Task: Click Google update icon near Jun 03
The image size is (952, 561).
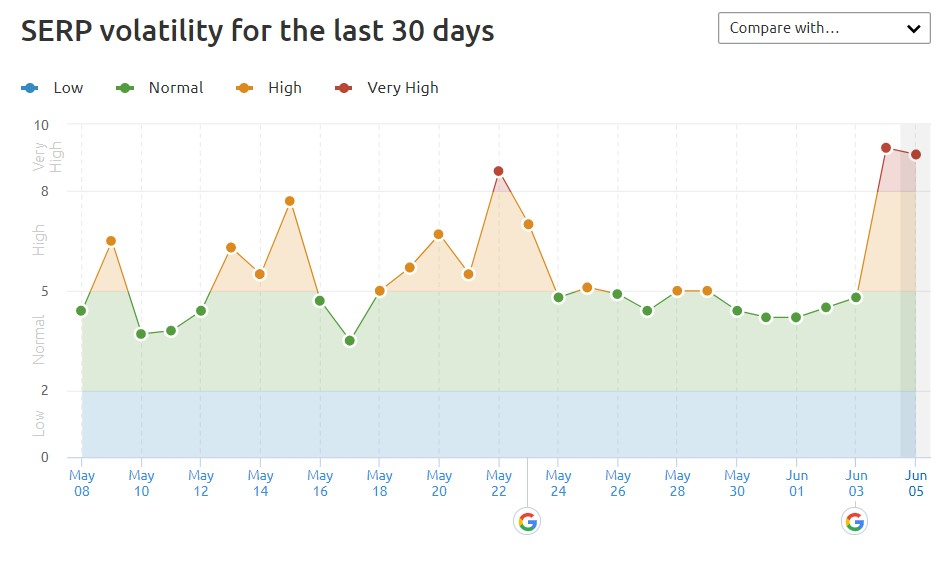Action: pos(854,521)
